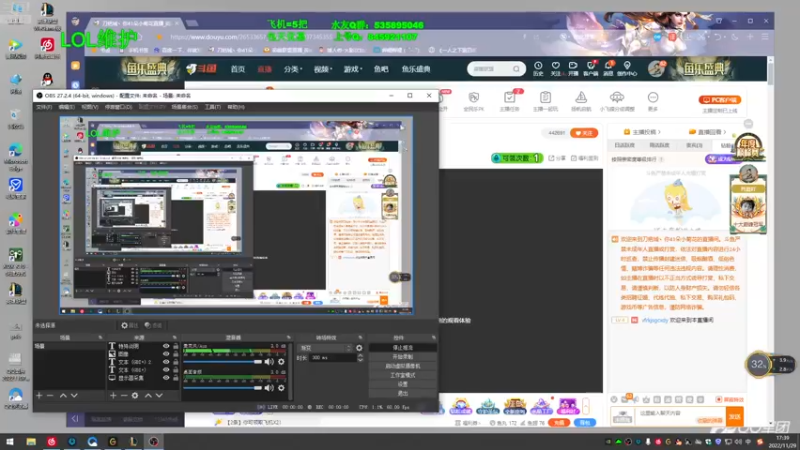Click 开始录制 start recording button
This screenshot has height=450, width=800.
tap(403, 357)
